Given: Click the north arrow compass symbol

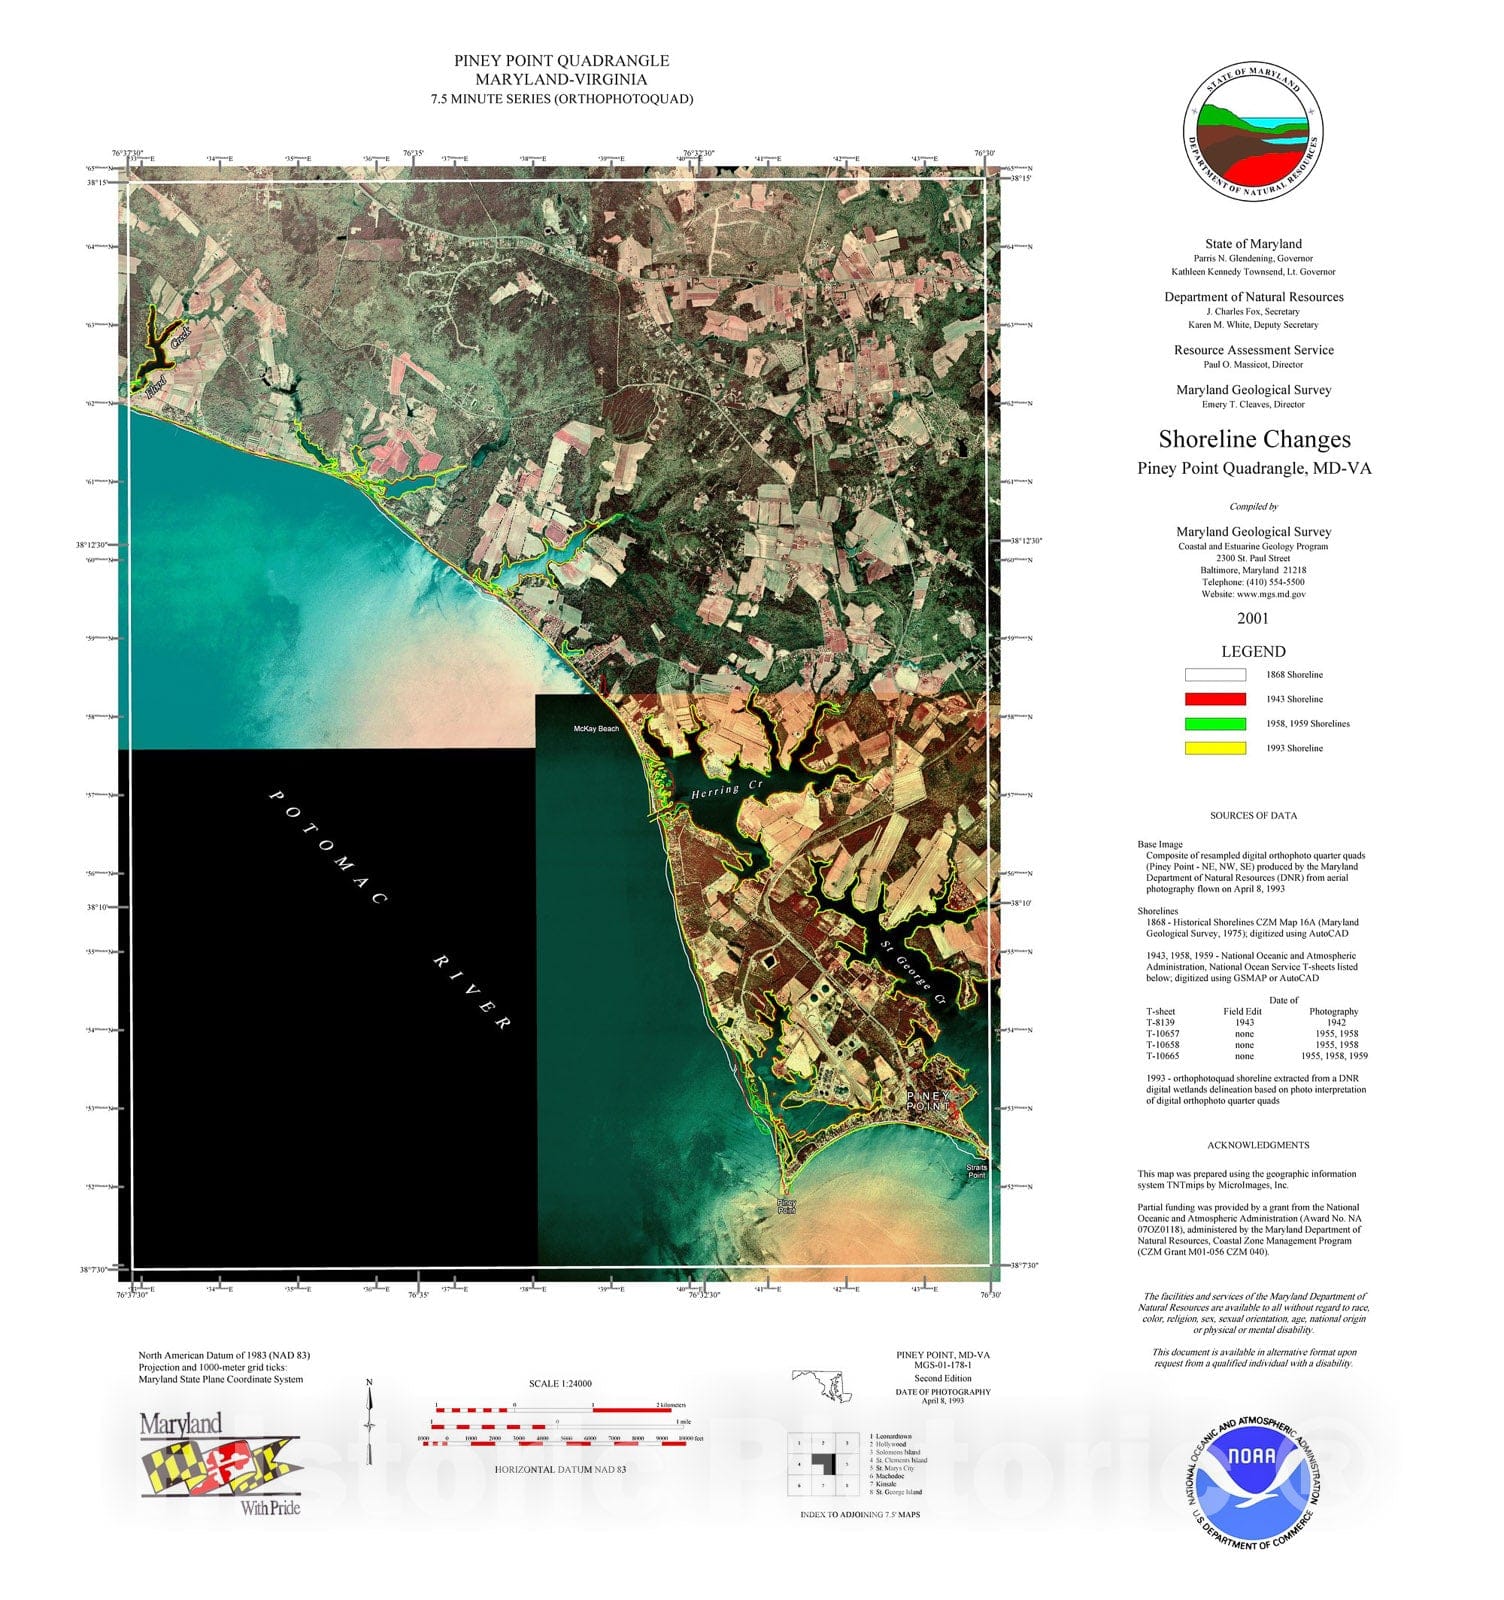Looking at the screenshot, I should pyautogui.click(x=369, y=1421).
